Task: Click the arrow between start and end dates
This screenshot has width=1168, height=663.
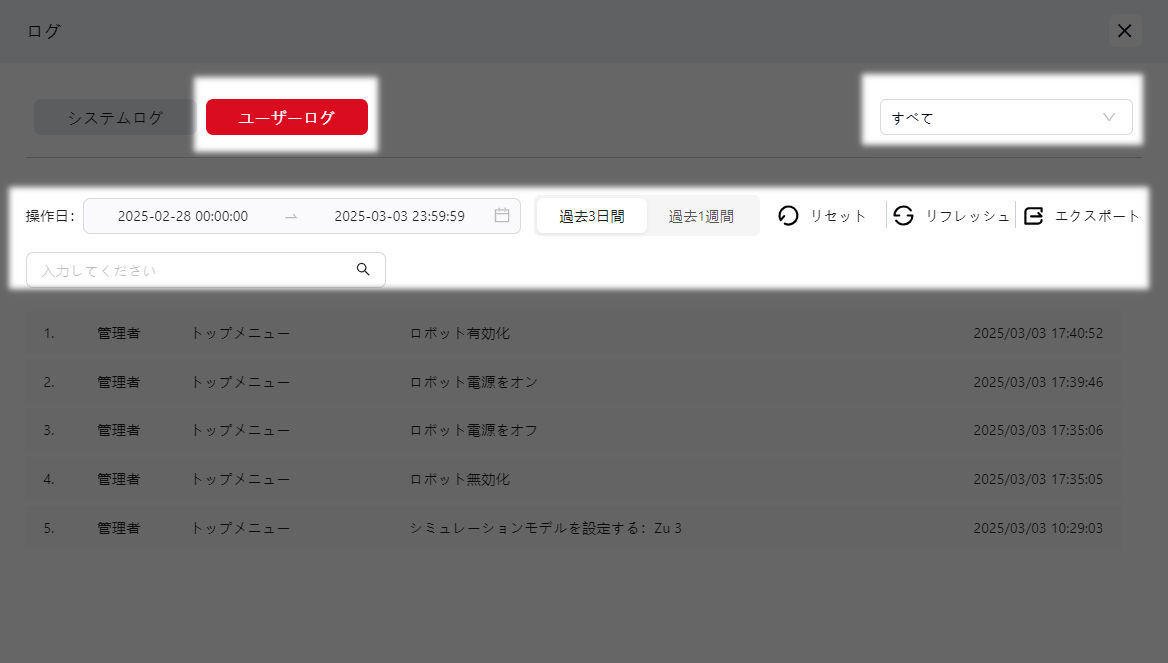Action: click(291, 216)
